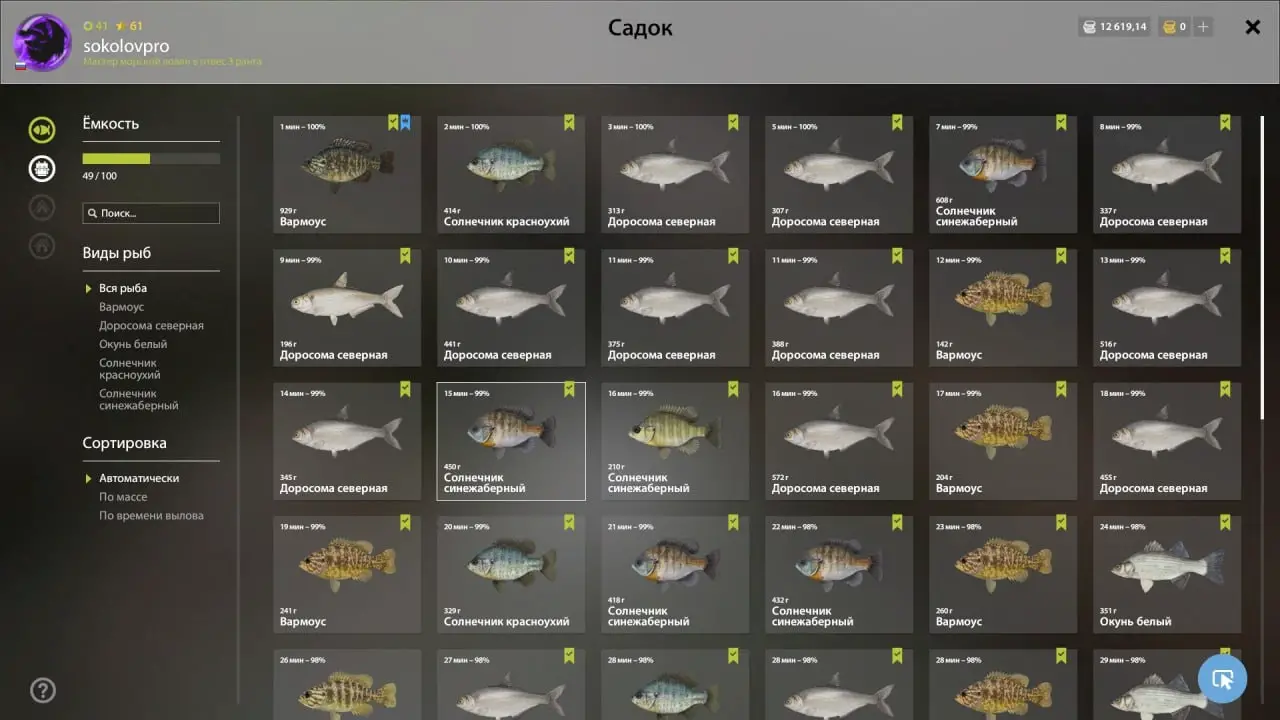Image resolution: width=1280 pixels, height=720 pixels.
Task: Filter fish list by Окунь белый
Action: [133, 345]
